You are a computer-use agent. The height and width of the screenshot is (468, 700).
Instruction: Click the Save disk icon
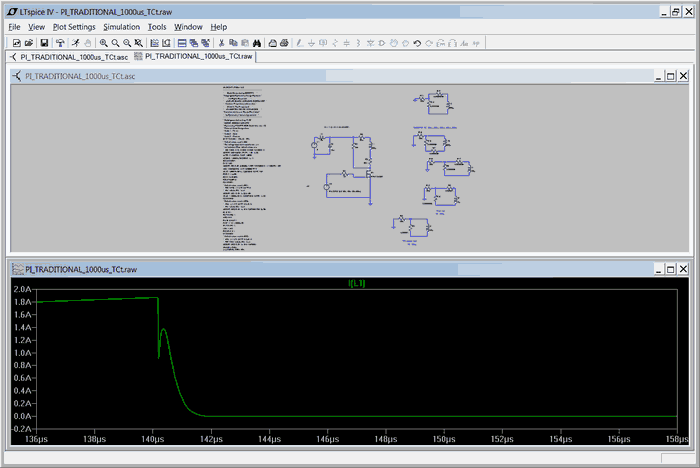tap(44, 43)
